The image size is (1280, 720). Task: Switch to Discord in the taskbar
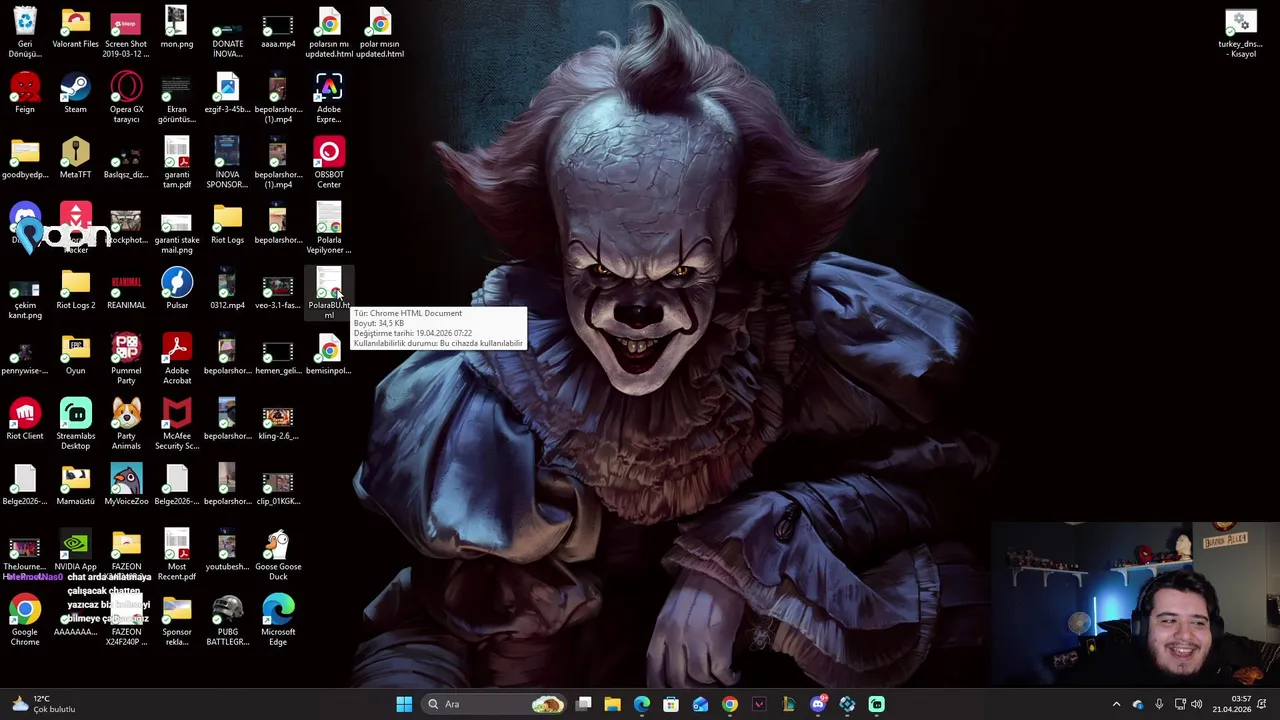(x=818, y=704)
